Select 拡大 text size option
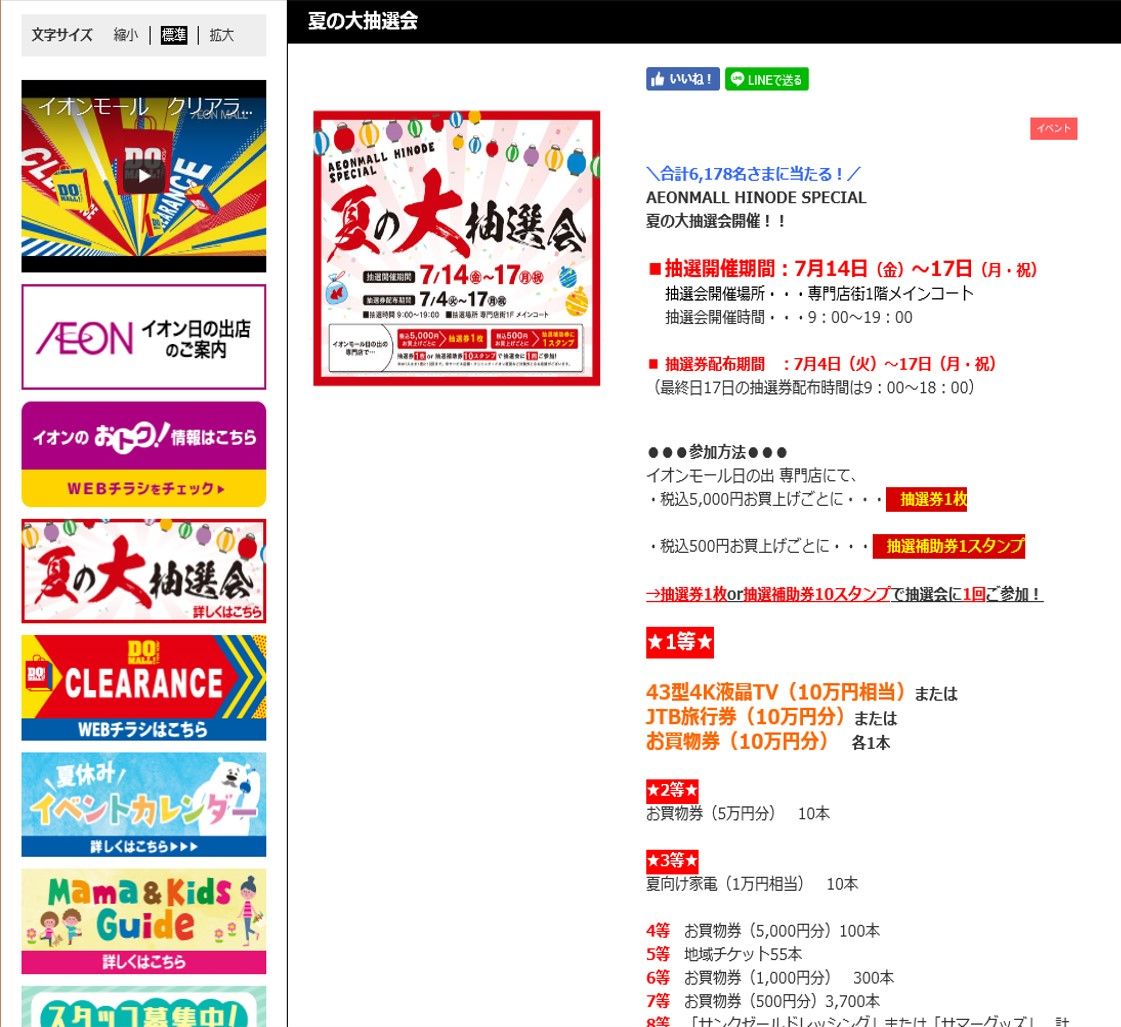 pos(222,35)
